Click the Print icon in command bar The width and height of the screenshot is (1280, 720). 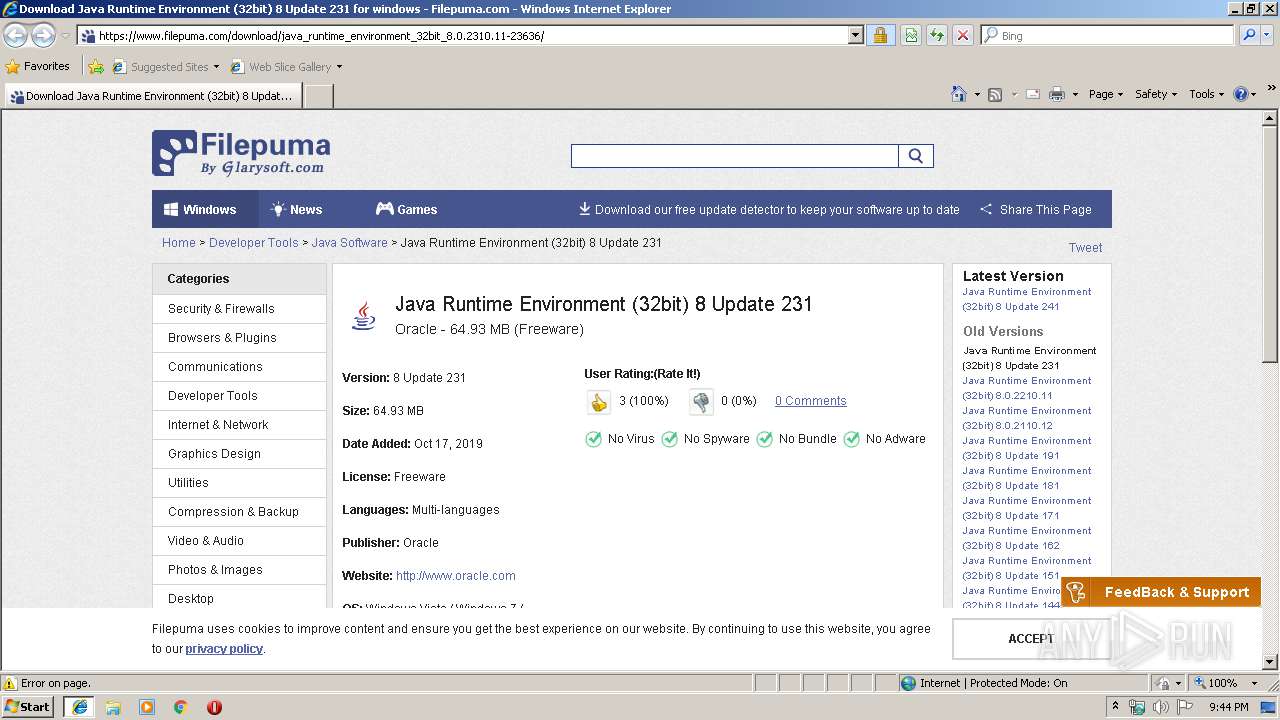tap(1057, 94)
